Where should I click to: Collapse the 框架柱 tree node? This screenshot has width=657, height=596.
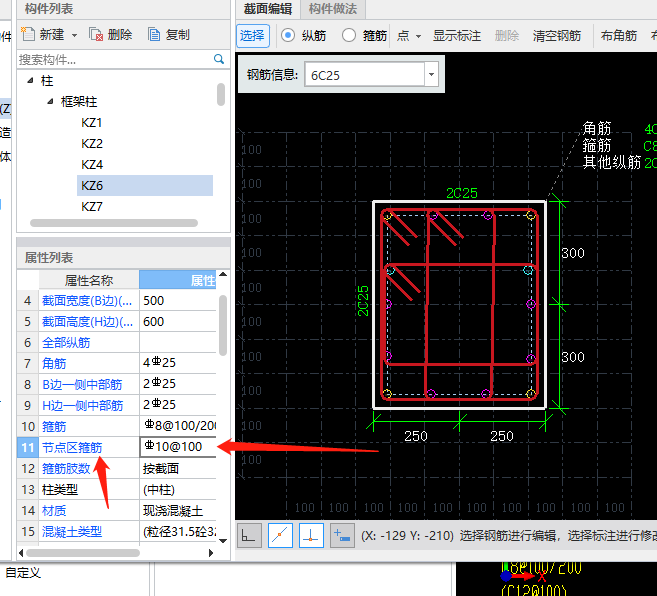(50, 101)
